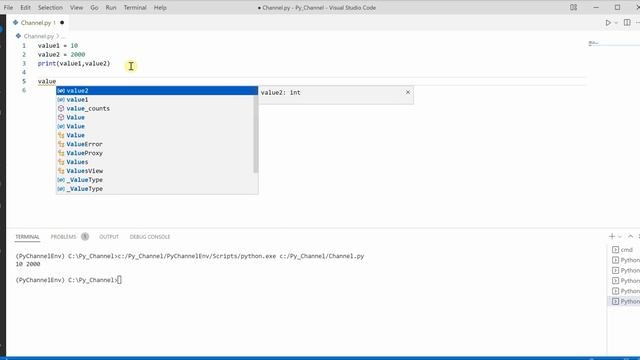
Task: Open terminal launch profile dropdown
Action: coord(620,237)
